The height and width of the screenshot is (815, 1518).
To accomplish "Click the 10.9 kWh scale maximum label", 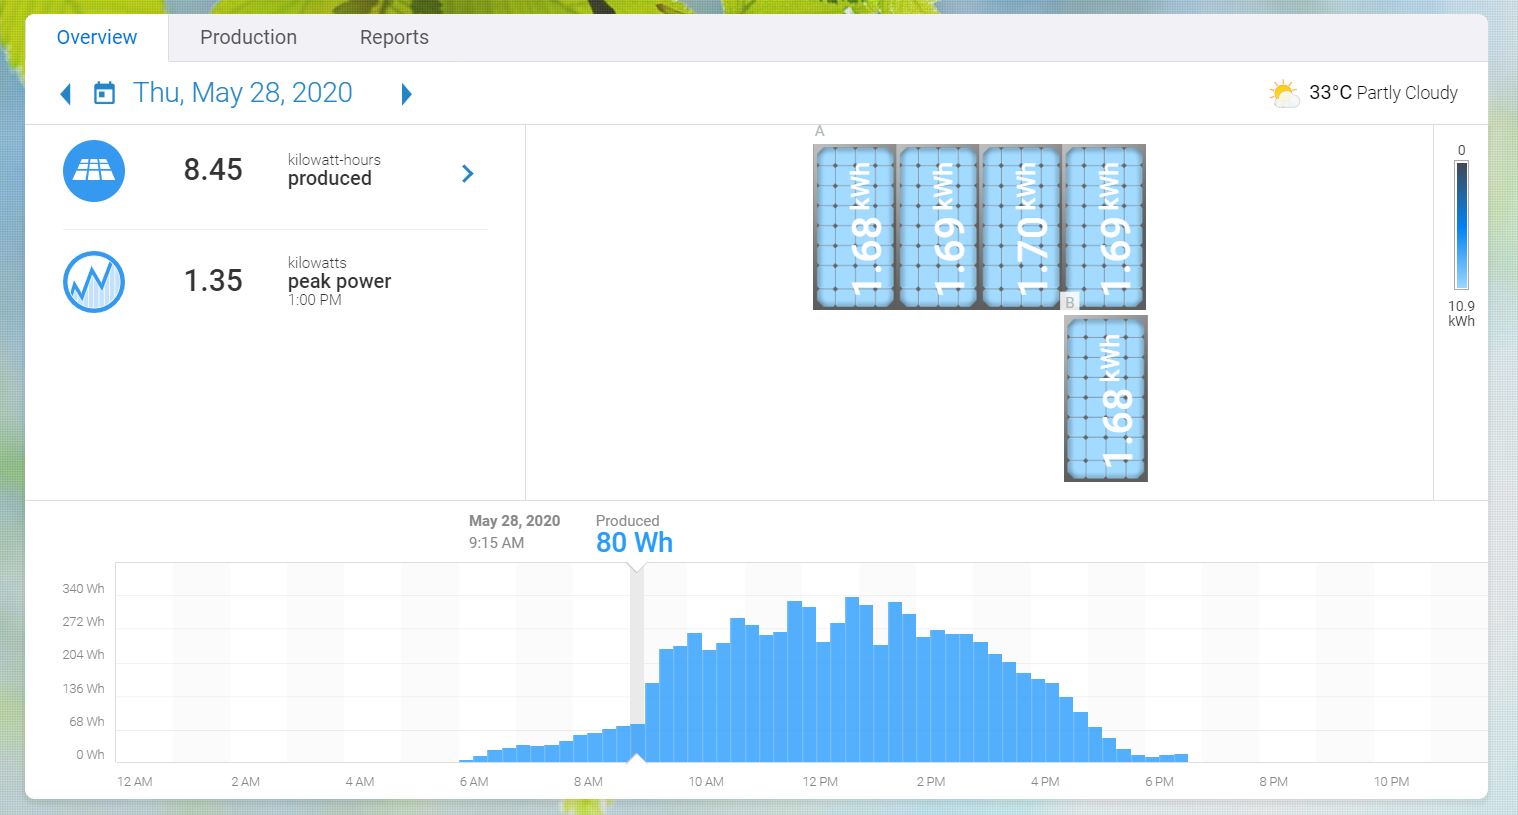I will click(1462, 313).
